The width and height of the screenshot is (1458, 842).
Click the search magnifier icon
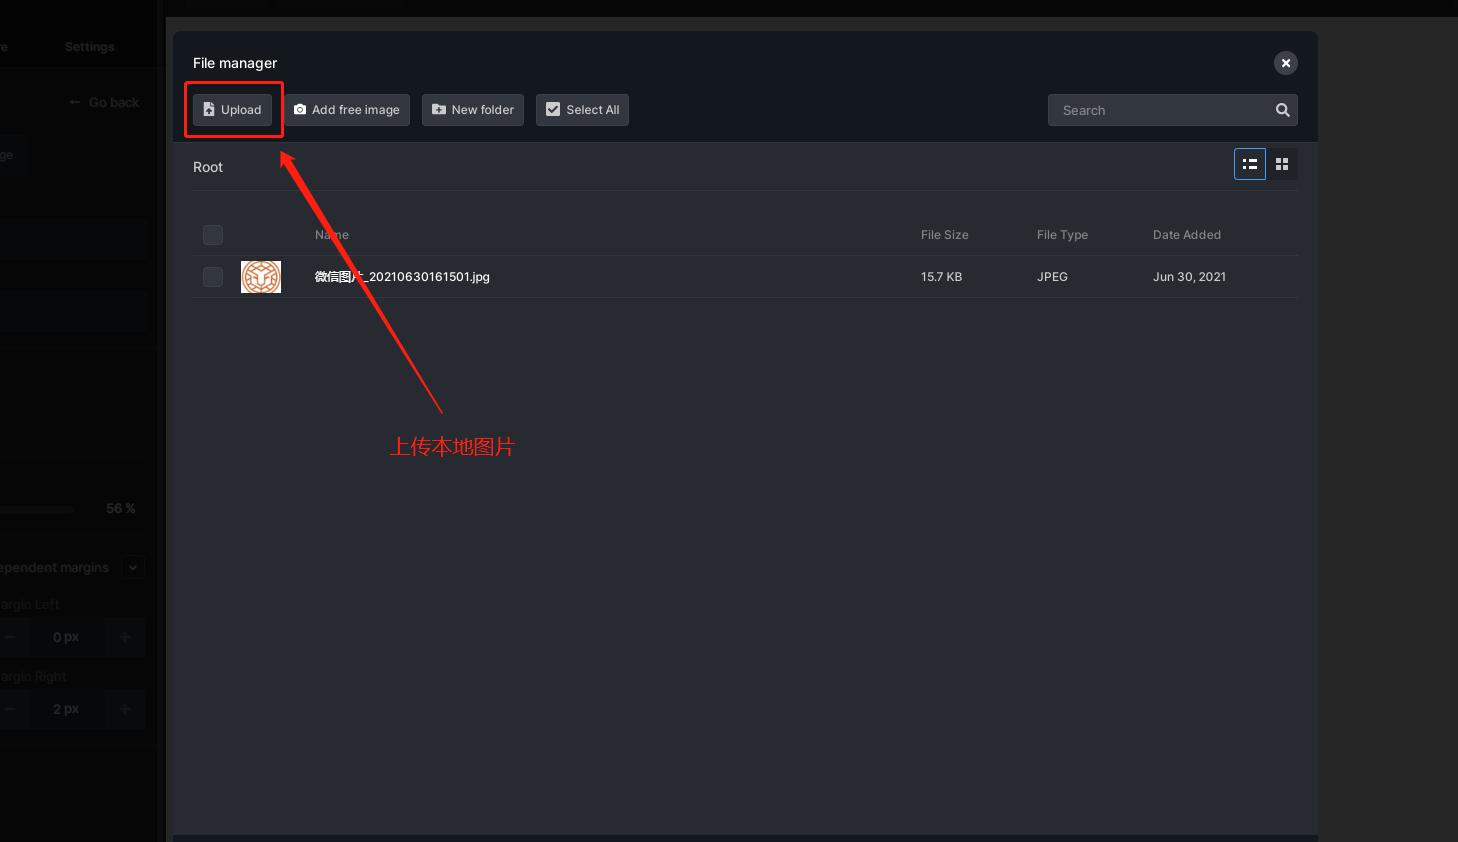pyautogui.click(x=1283, y=110)
